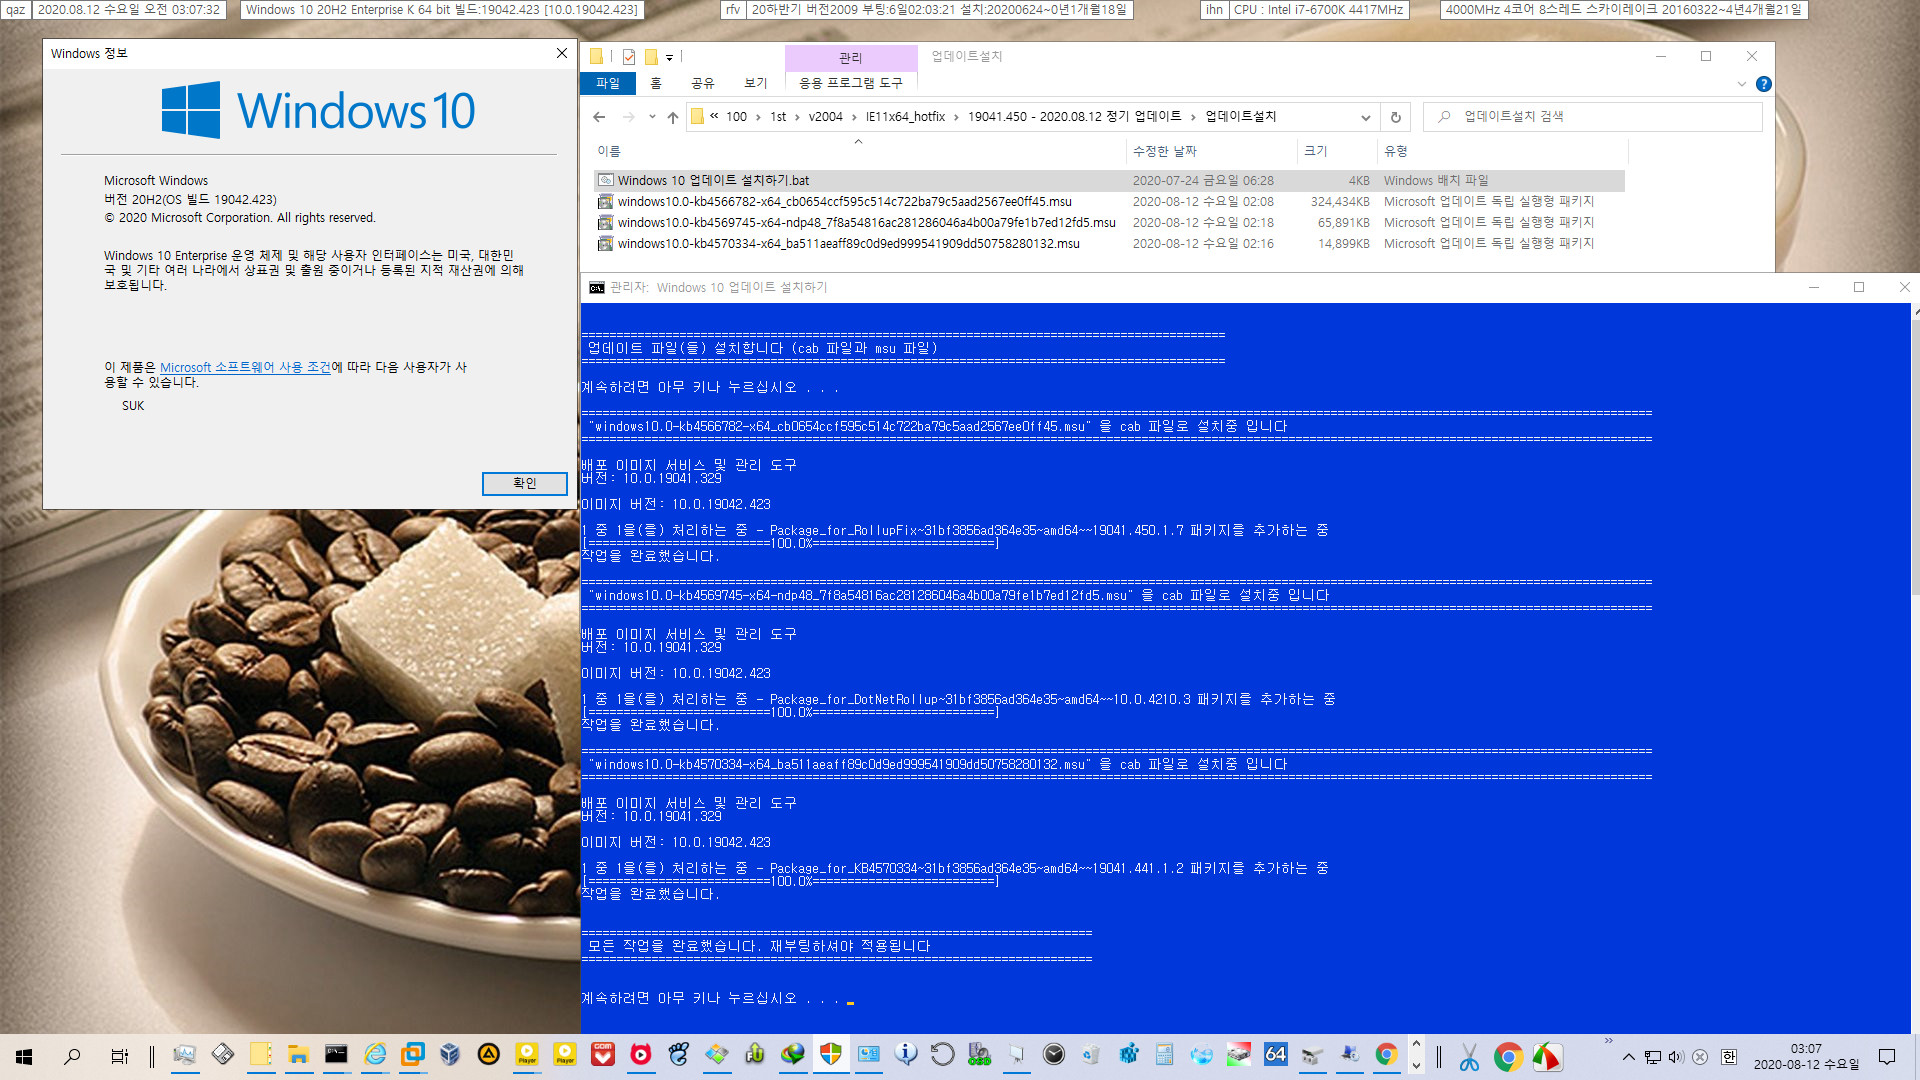This screenshot has height=1080, width=1920.
Task: Open the 공유 ribbon tab
Action: tap(703, 83)
